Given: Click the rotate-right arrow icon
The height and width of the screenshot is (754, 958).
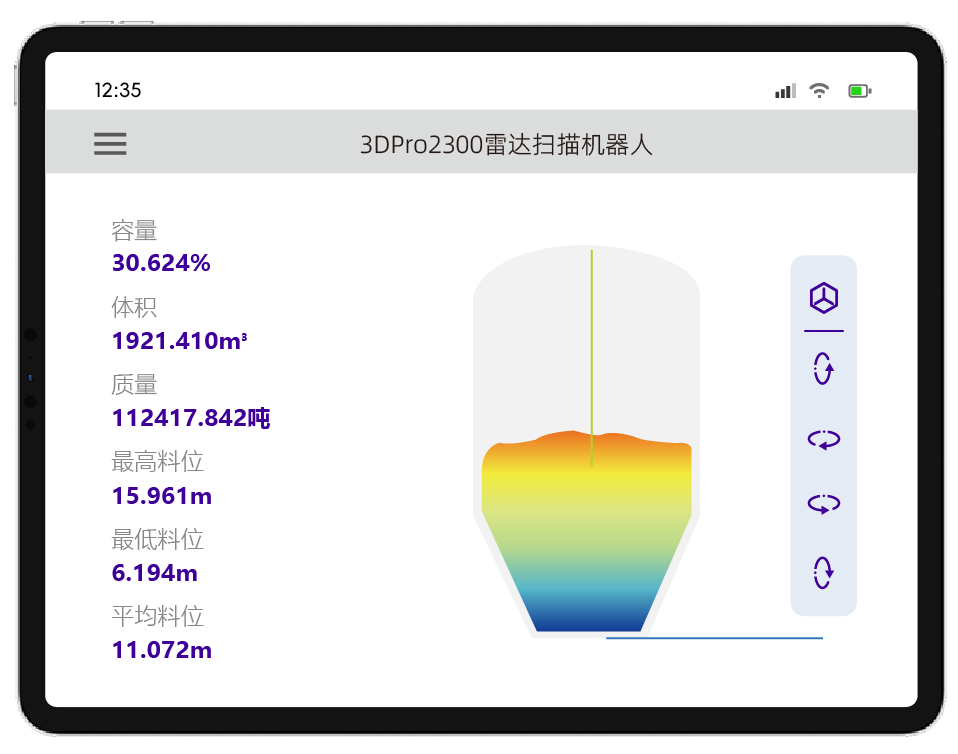Looking at the screenshot, I should [823, 503].
